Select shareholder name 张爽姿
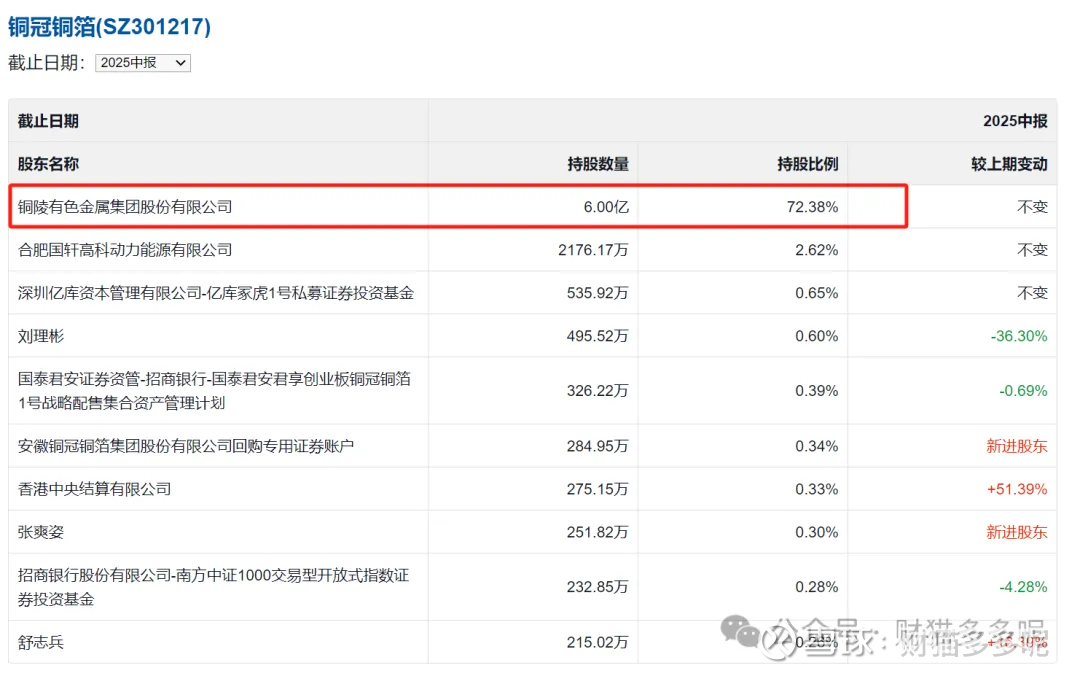 pyautogui.click(x=41, y=532)
